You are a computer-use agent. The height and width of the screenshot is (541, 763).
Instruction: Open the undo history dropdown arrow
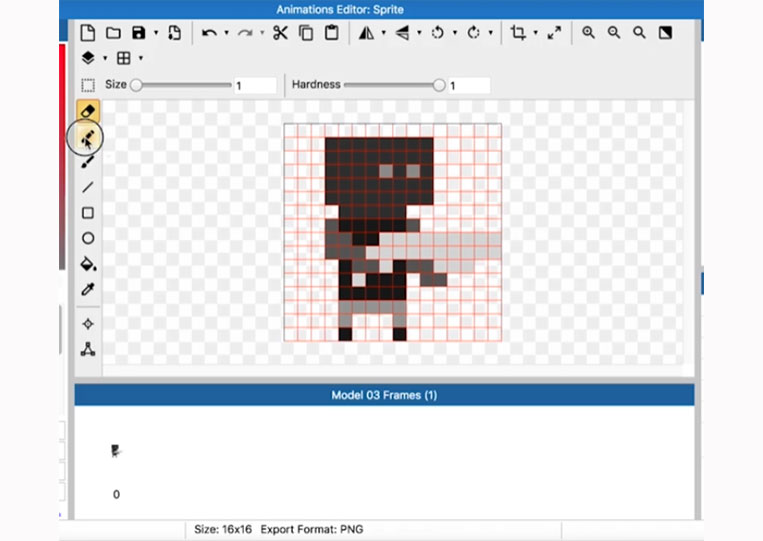tap(226, 33)
